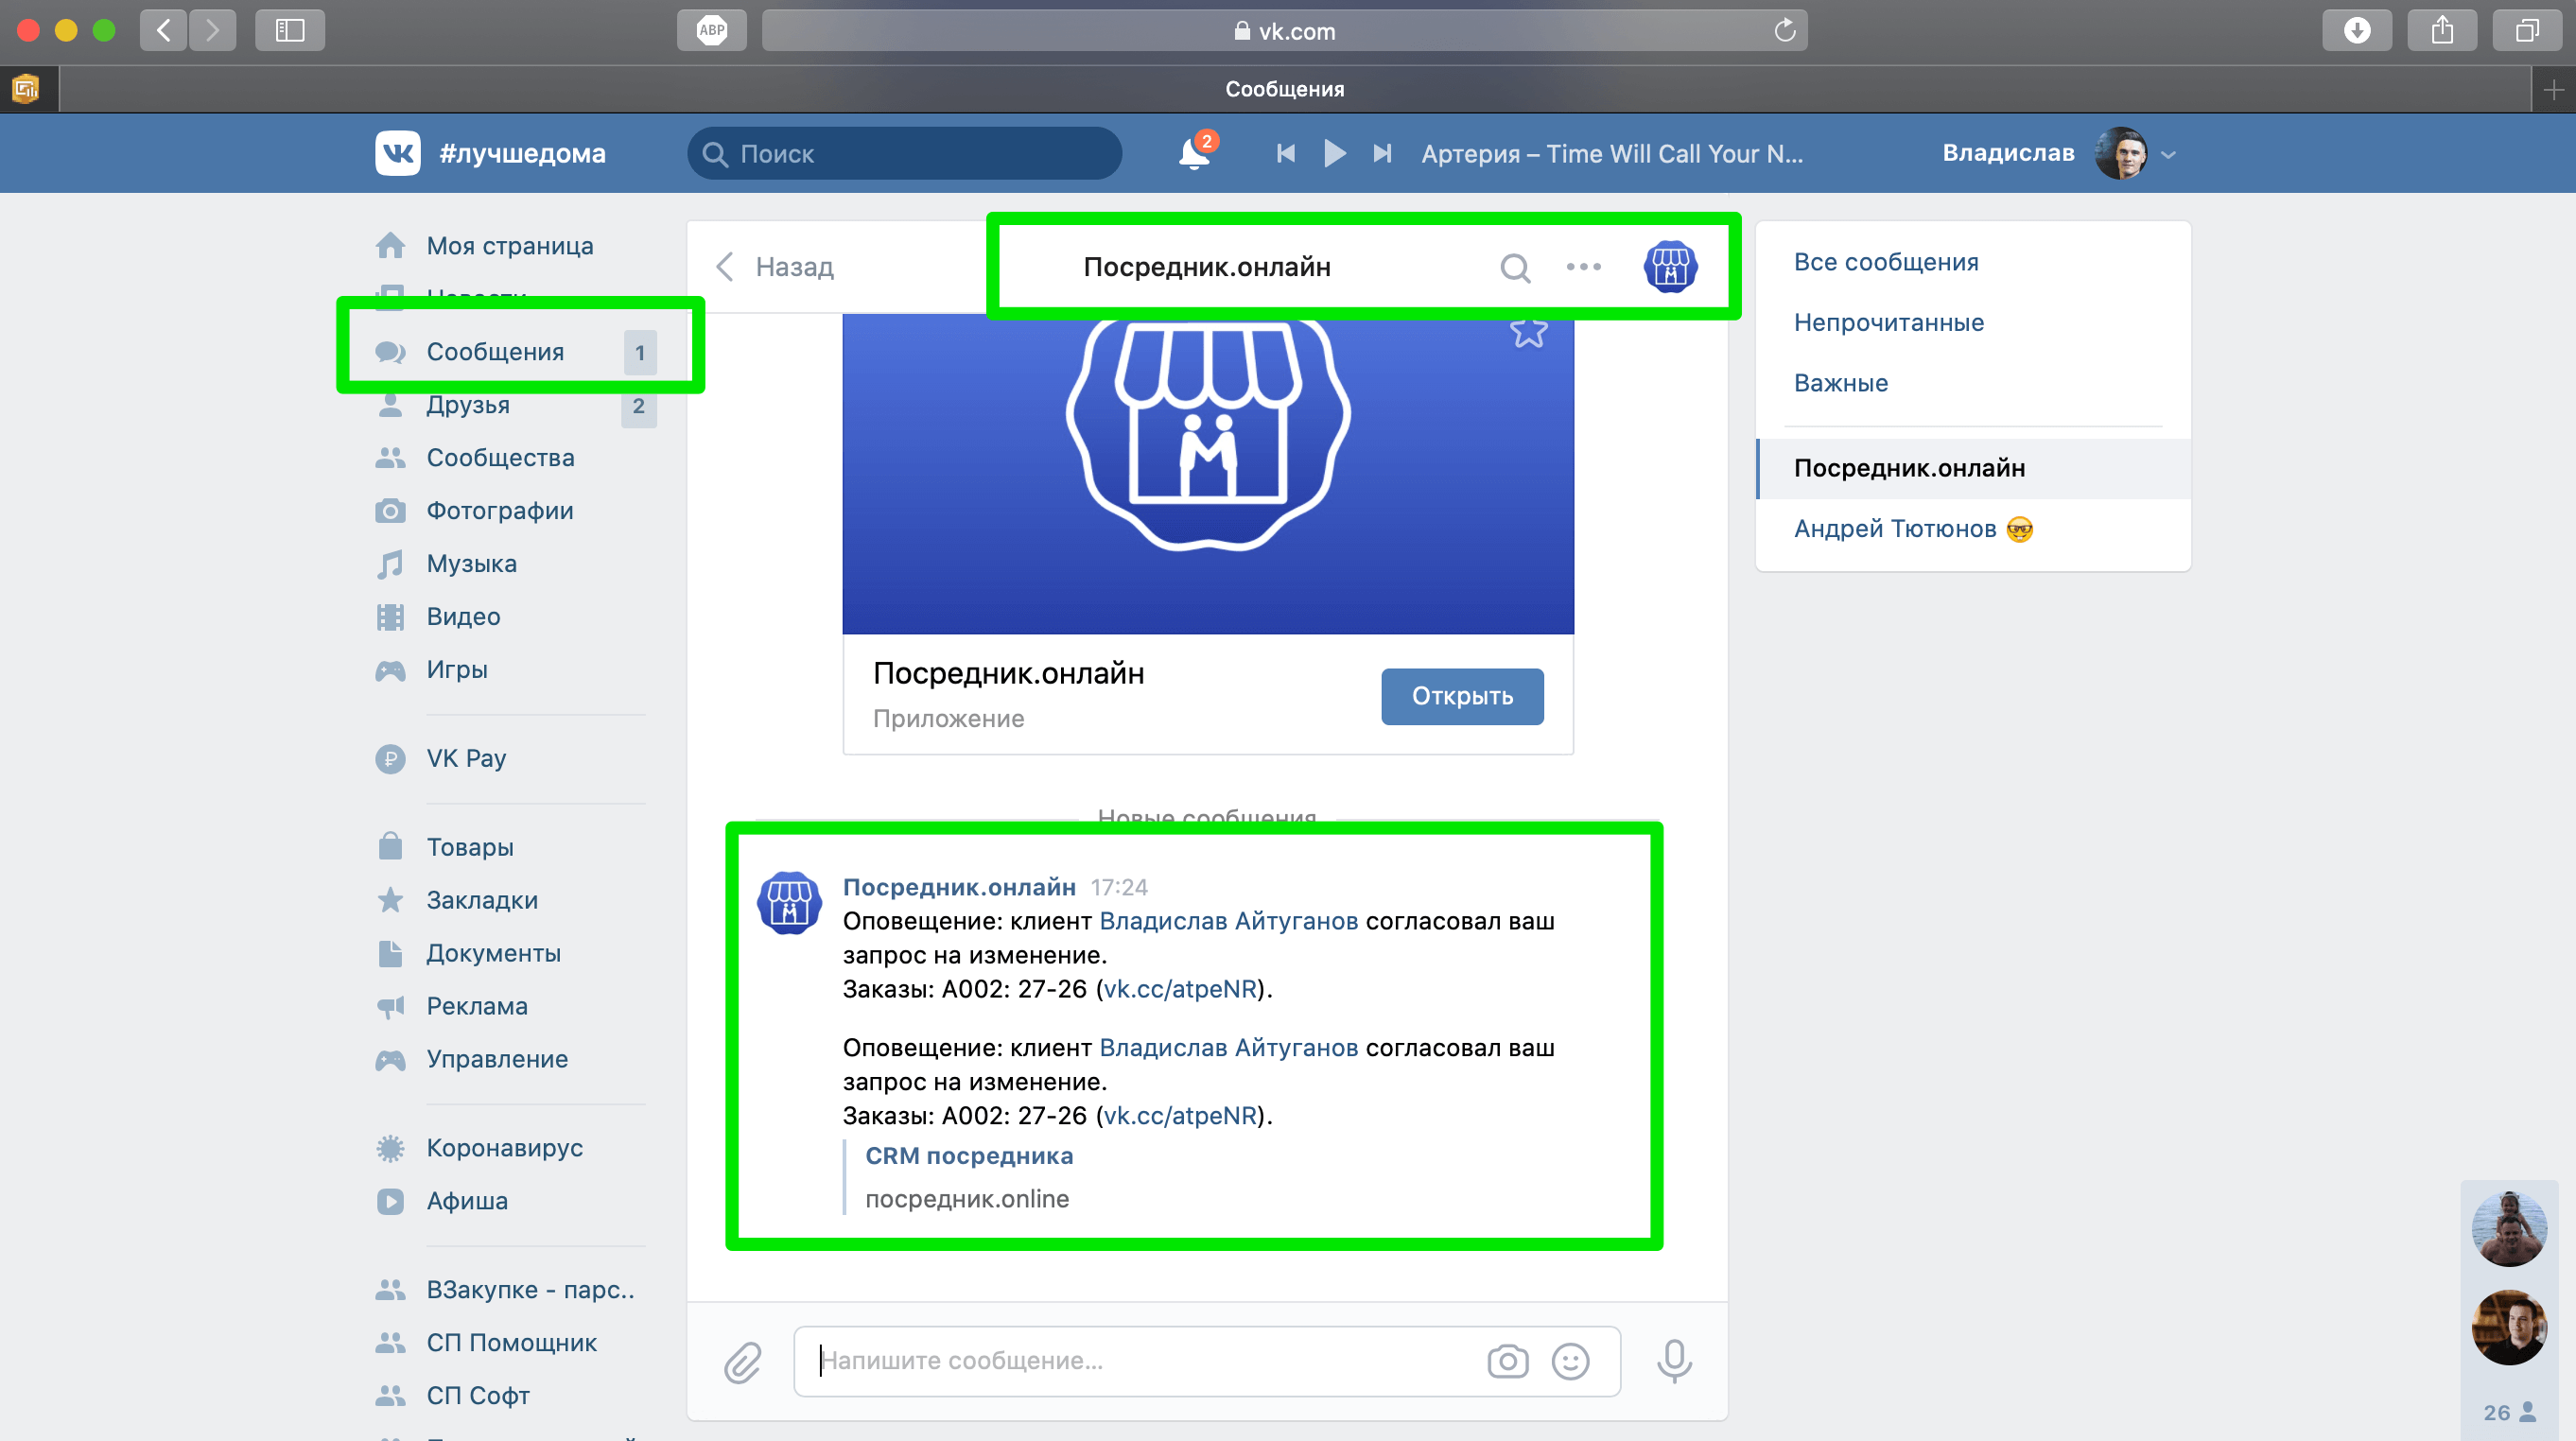Toggle the Safari sidebar button
The image size is (2576, 1441).
click(x=290, y=31)
